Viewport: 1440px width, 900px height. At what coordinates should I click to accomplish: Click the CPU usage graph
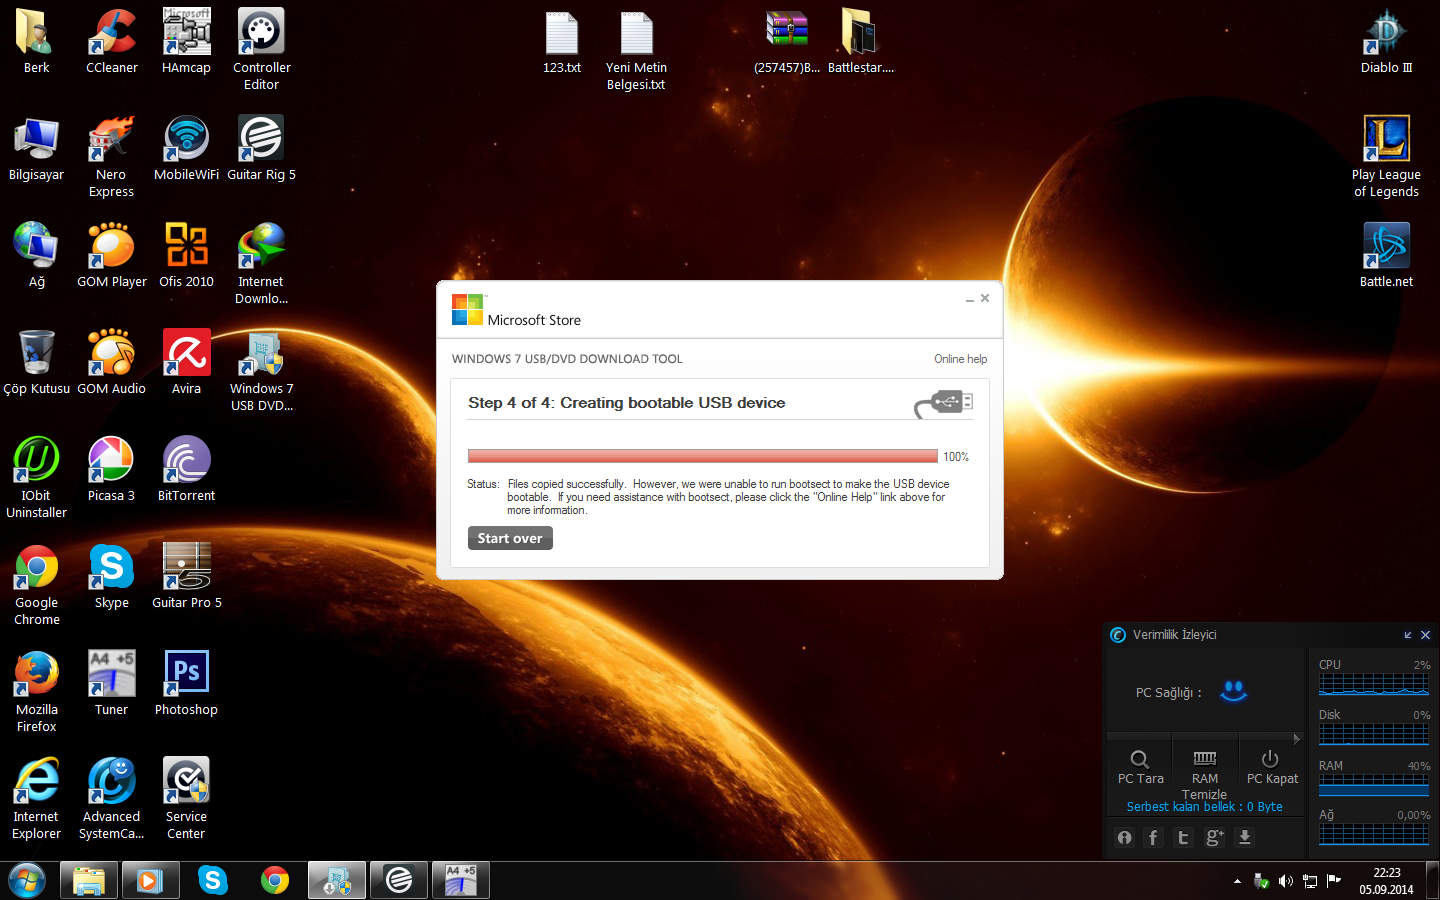[1374, 684]
